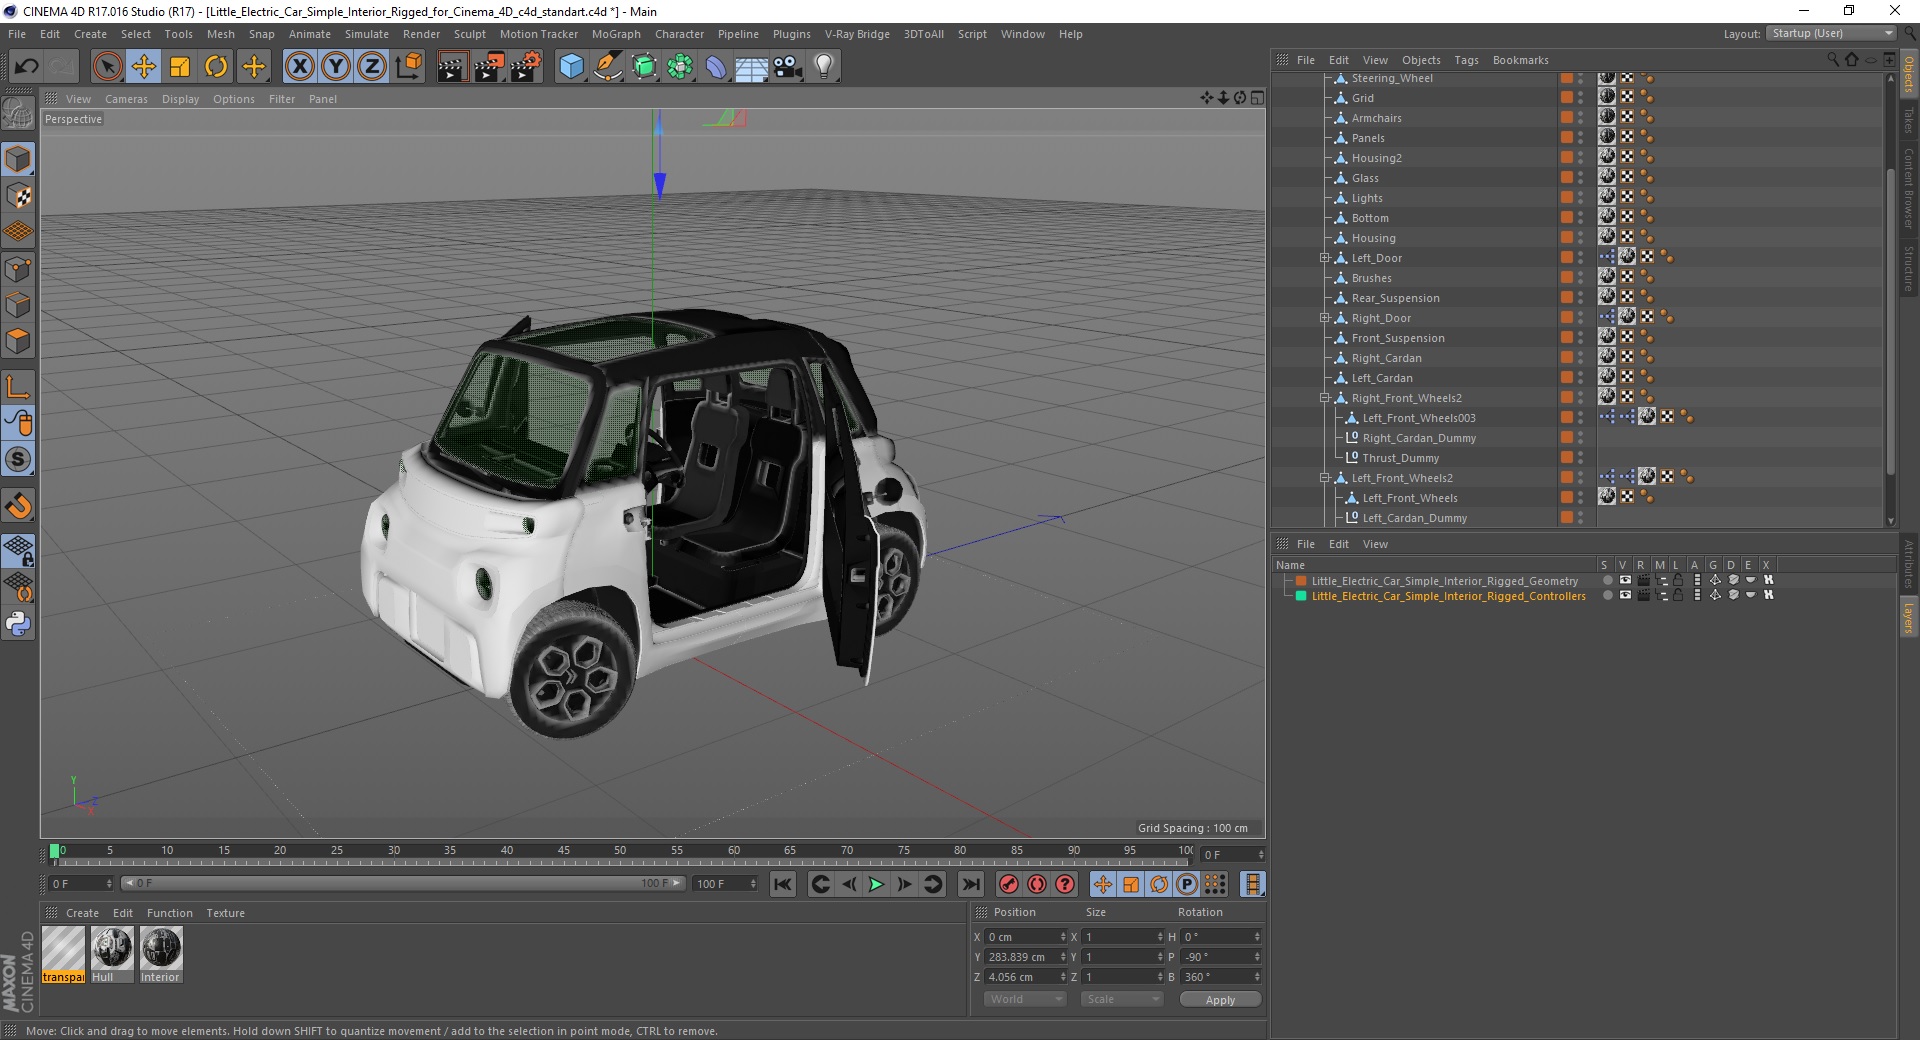Click the preview range slider bar
1920x1040 pixels.
[403, 883]
